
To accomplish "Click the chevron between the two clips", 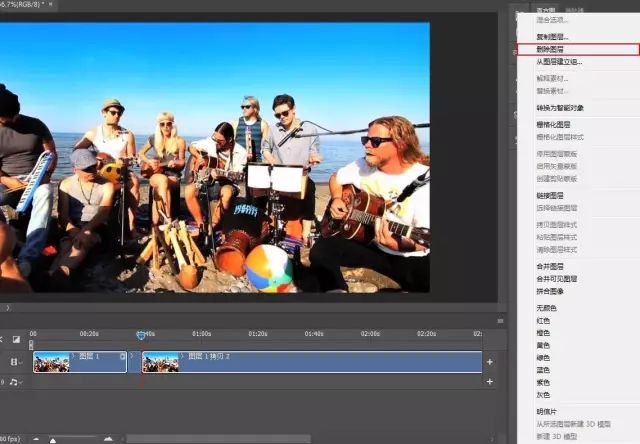I will (x=132, y=356).
